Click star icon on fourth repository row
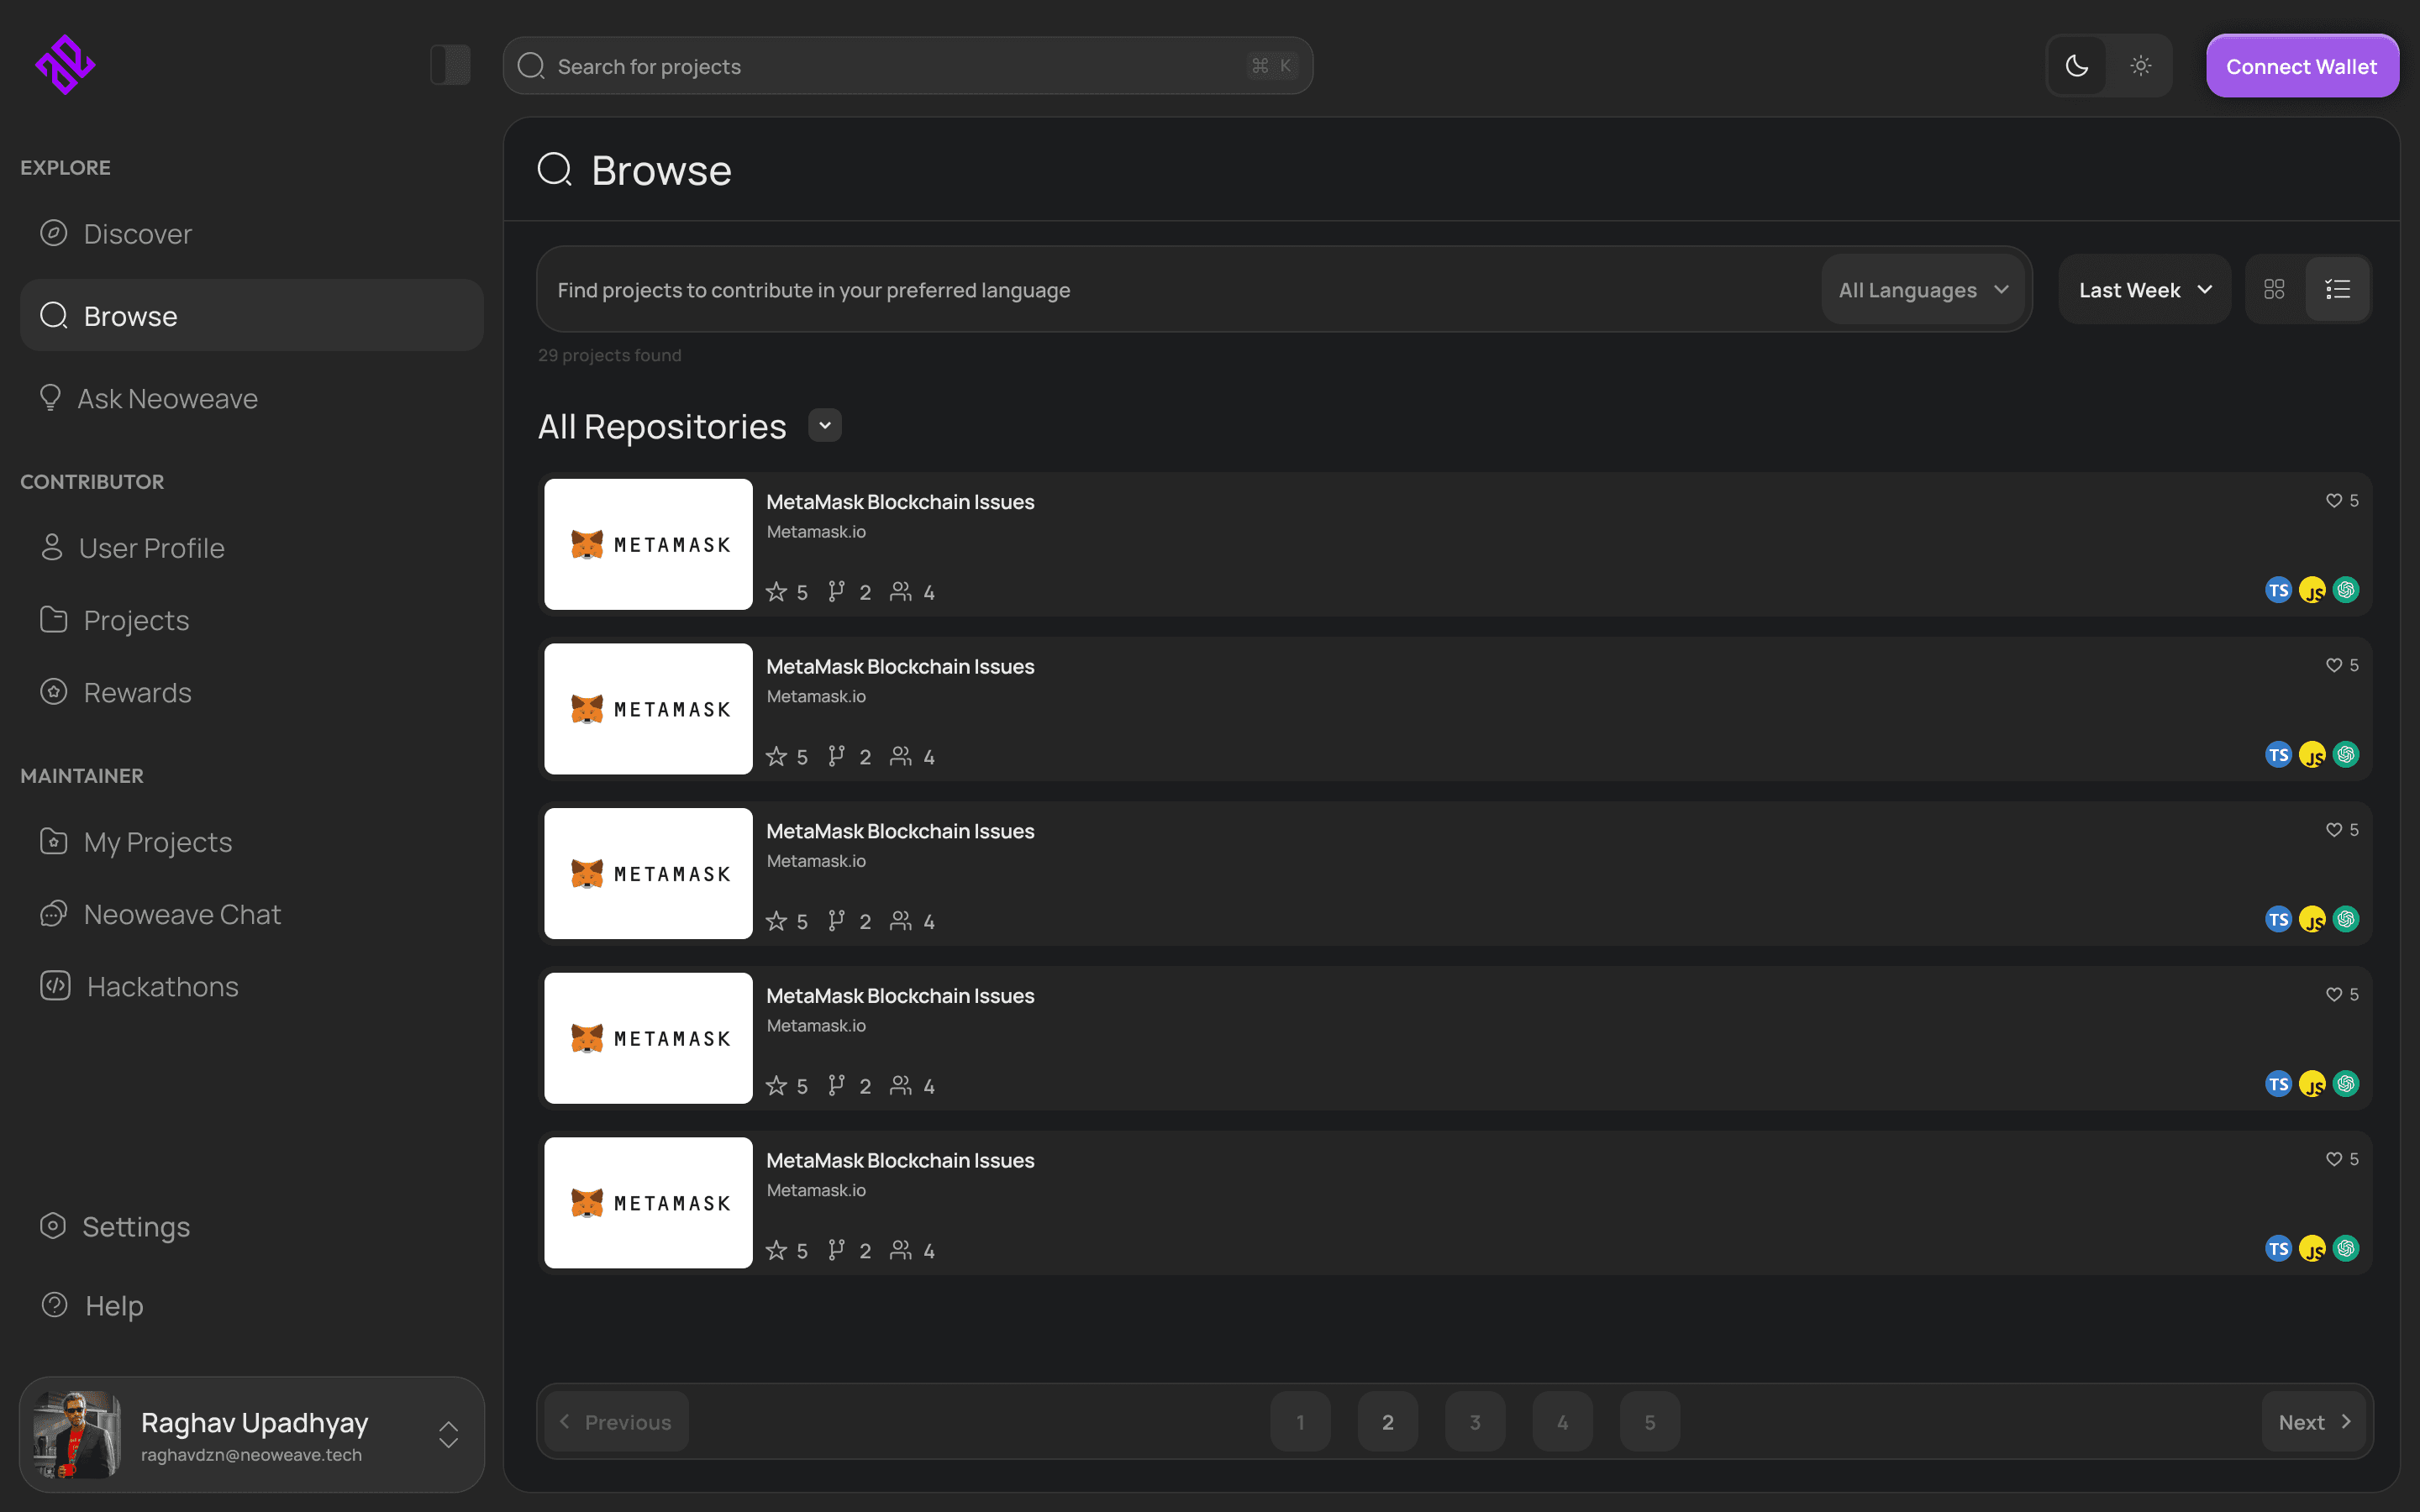 coord(776,1086)
